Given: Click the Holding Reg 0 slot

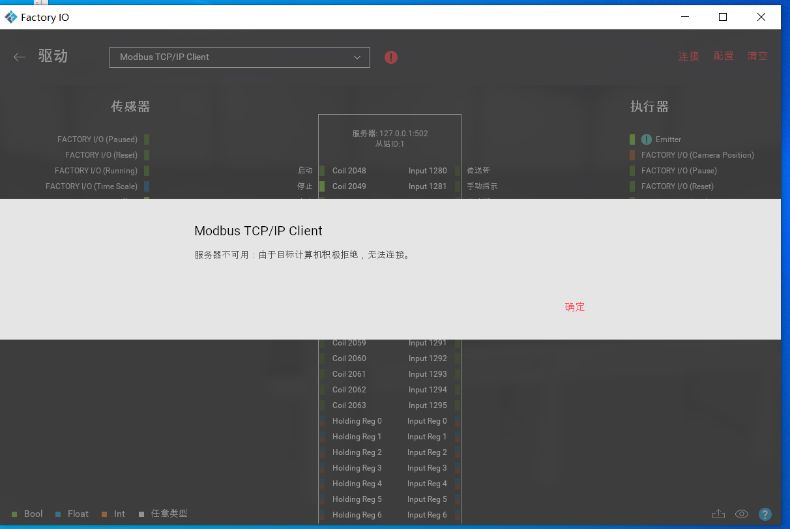Looking at the screenshot, I should [357, 421].
